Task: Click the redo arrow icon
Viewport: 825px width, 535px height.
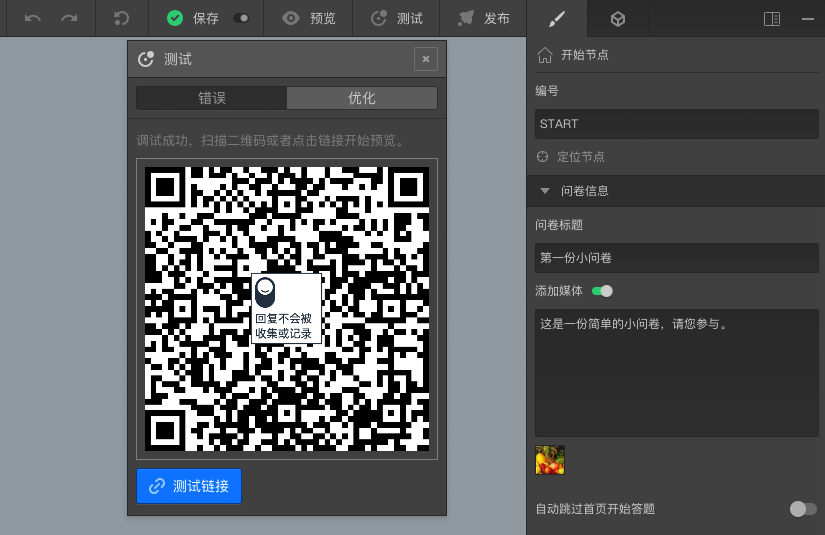Action: coord(69,18)
